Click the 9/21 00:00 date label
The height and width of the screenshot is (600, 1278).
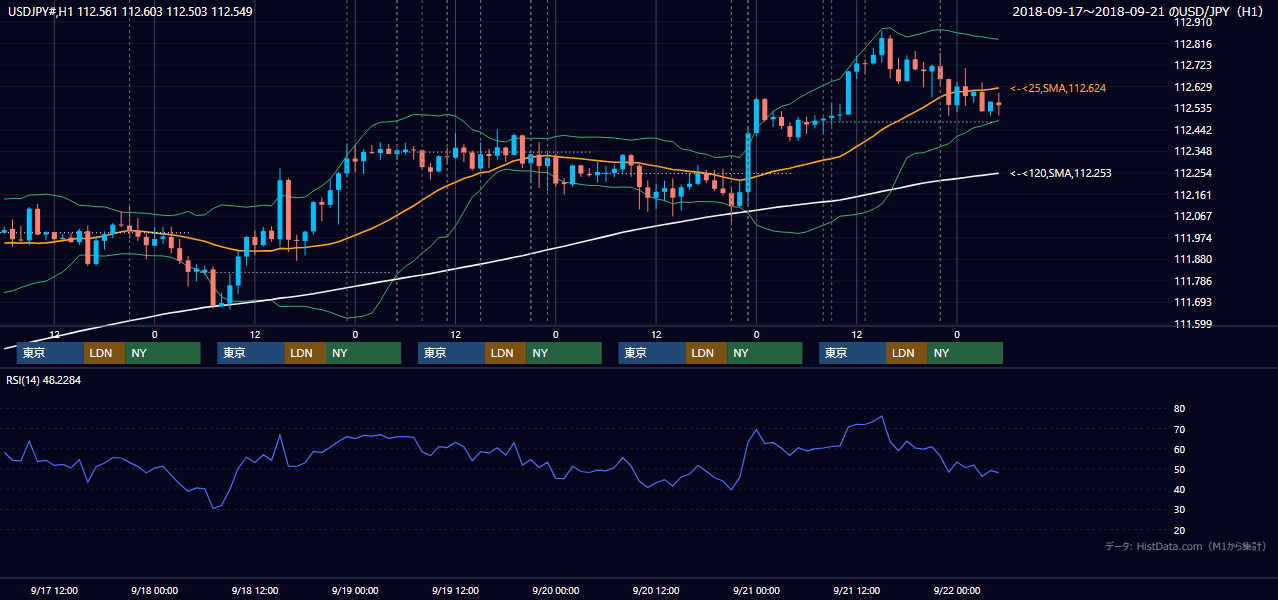(756, 590)
